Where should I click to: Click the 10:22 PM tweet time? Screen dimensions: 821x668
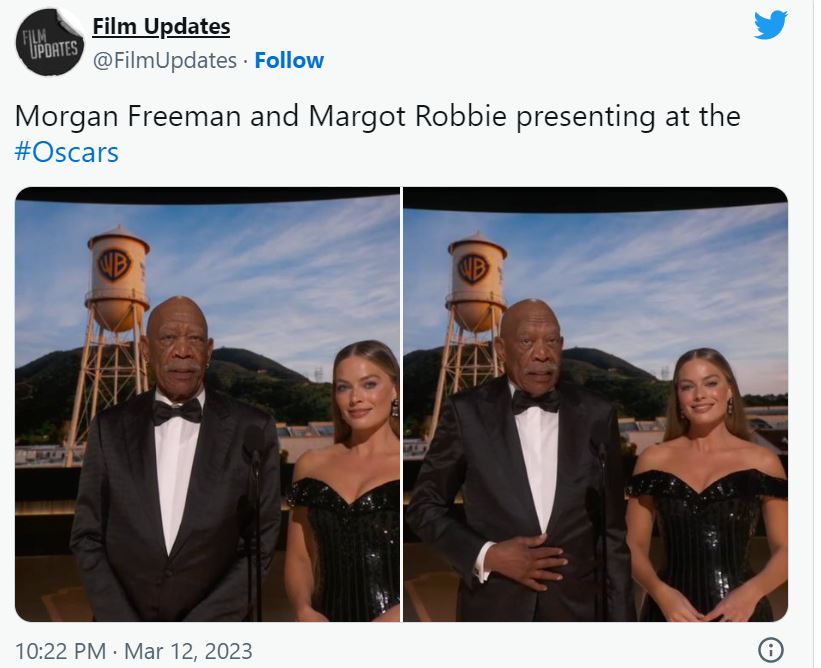(x=60, y=652)
